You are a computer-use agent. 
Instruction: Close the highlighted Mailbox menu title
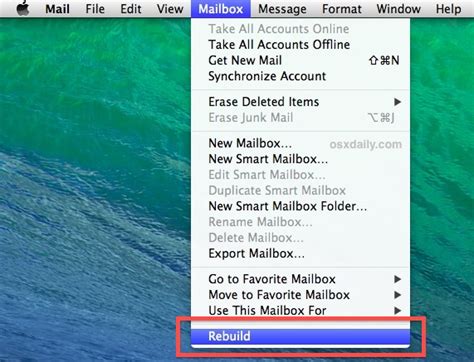click(220, 9)
